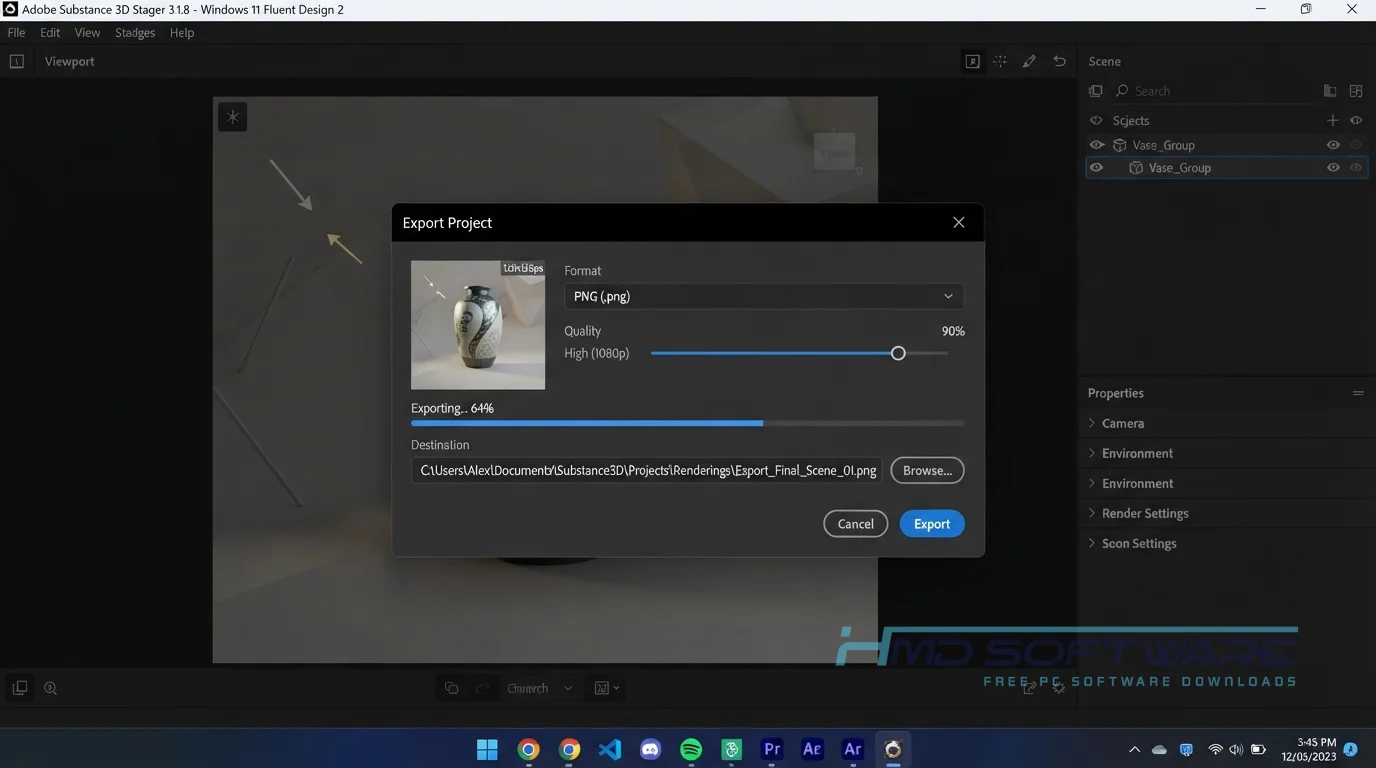Select the pencil edit tool in Viewport toolbar

[x=1029, y=61]
